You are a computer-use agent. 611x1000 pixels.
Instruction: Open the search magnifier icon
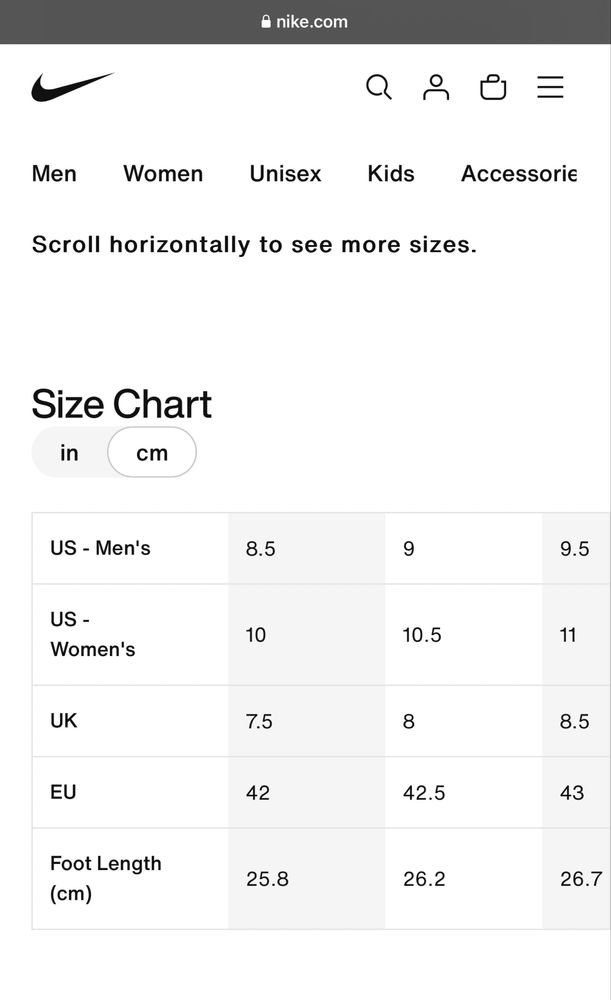click(379, 87)
